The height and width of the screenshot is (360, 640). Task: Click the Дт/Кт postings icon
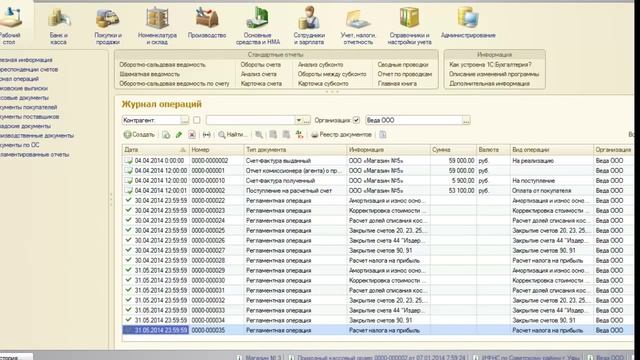pos(300,135)
